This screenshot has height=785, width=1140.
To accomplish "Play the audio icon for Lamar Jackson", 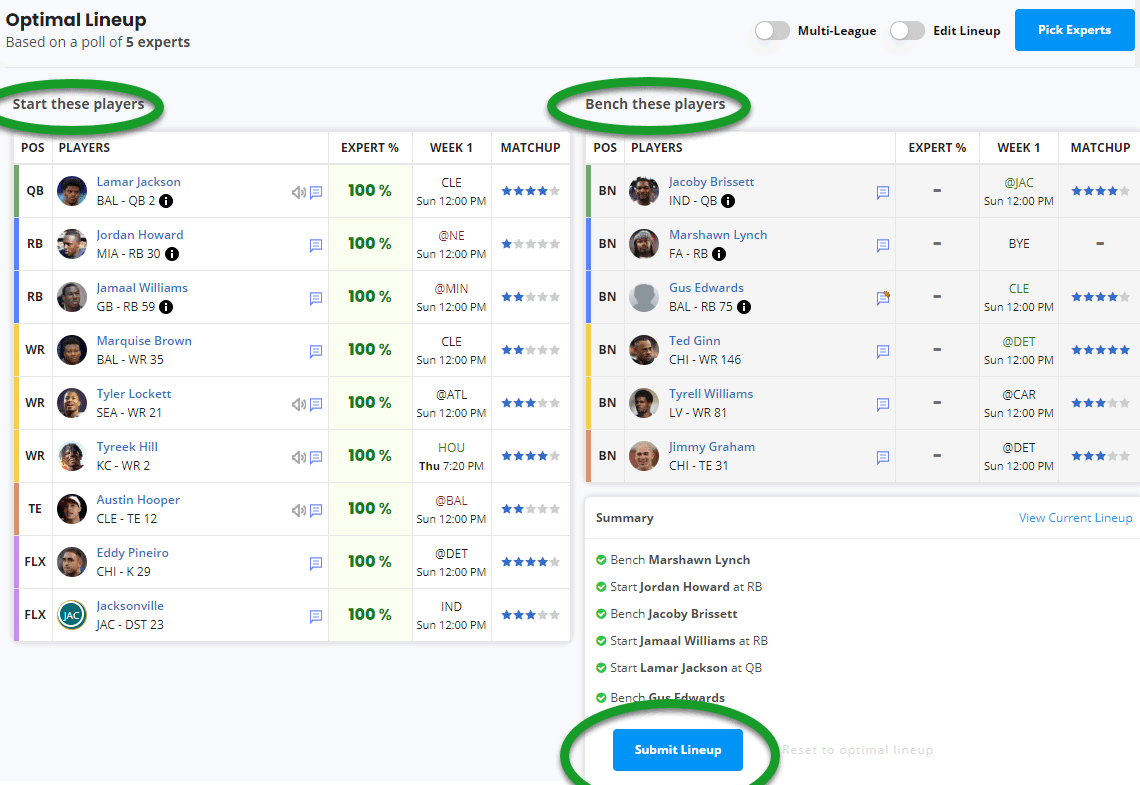I will click(x=299, y=193).
